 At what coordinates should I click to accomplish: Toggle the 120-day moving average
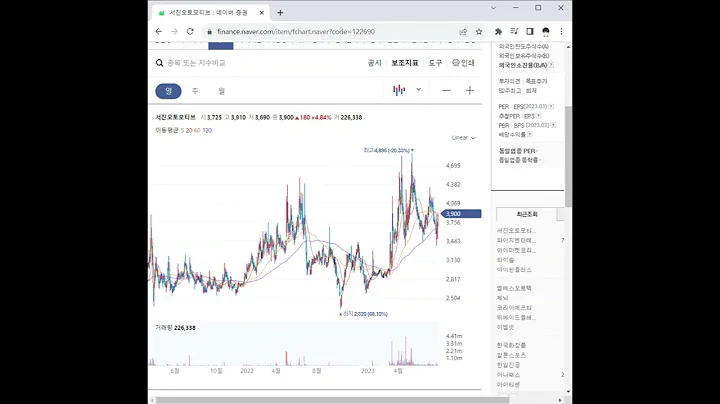tap(207, 130)
